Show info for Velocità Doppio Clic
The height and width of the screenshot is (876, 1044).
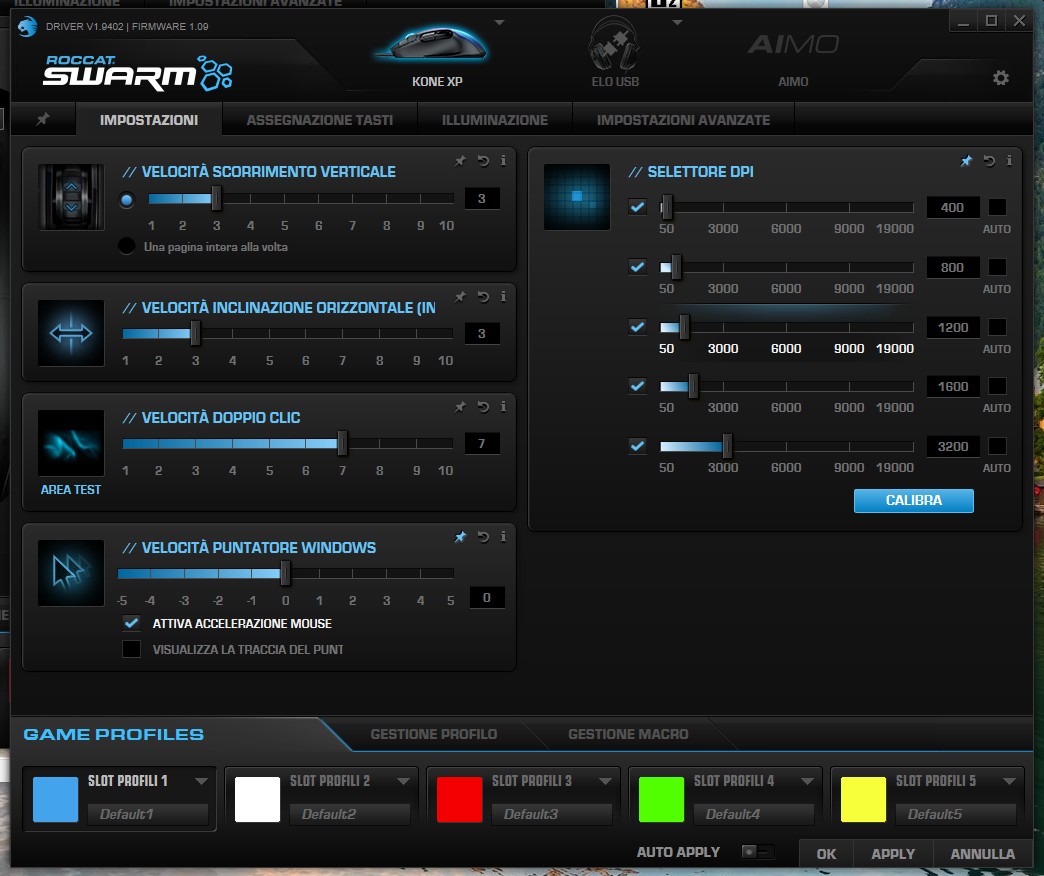503,407
